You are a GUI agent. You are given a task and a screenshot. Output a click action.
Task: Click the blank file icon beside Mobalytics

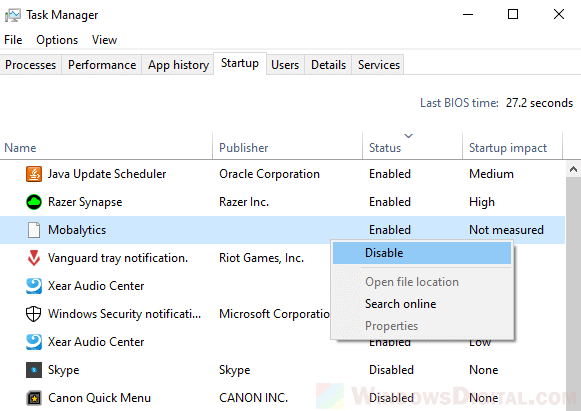[34, 230]
